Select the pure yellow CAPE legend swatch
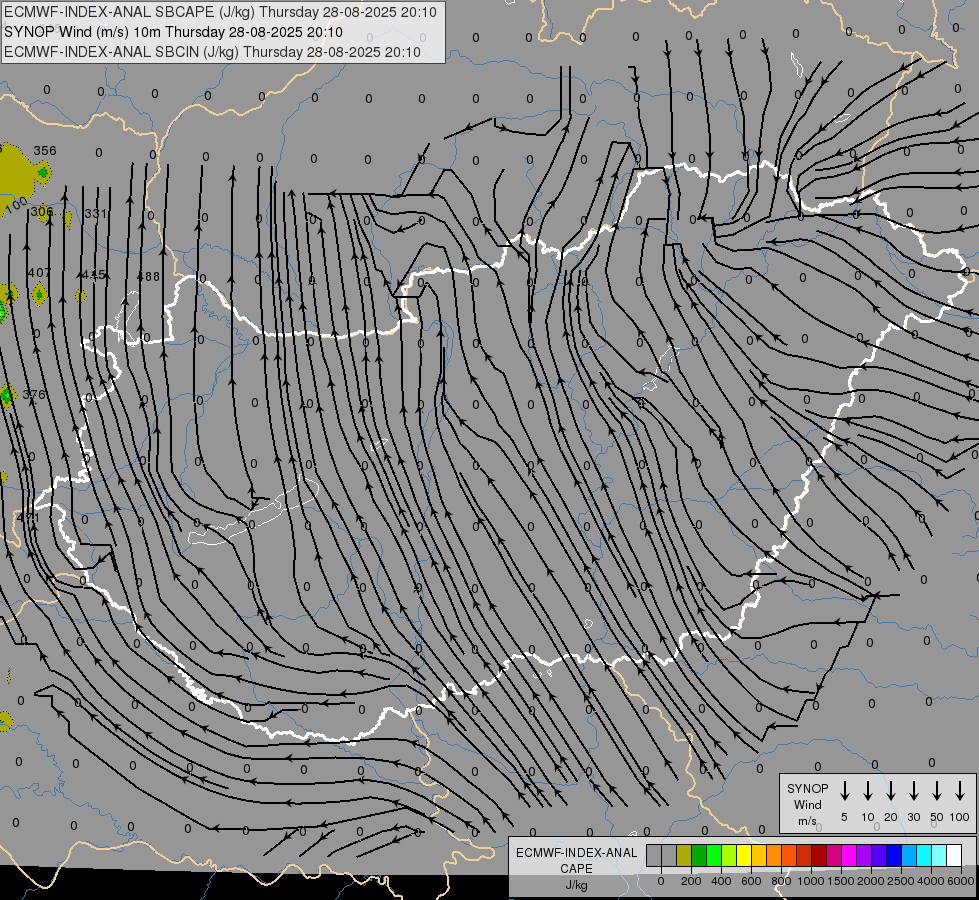This screenshot has width=979, height=900. (744, 855)
